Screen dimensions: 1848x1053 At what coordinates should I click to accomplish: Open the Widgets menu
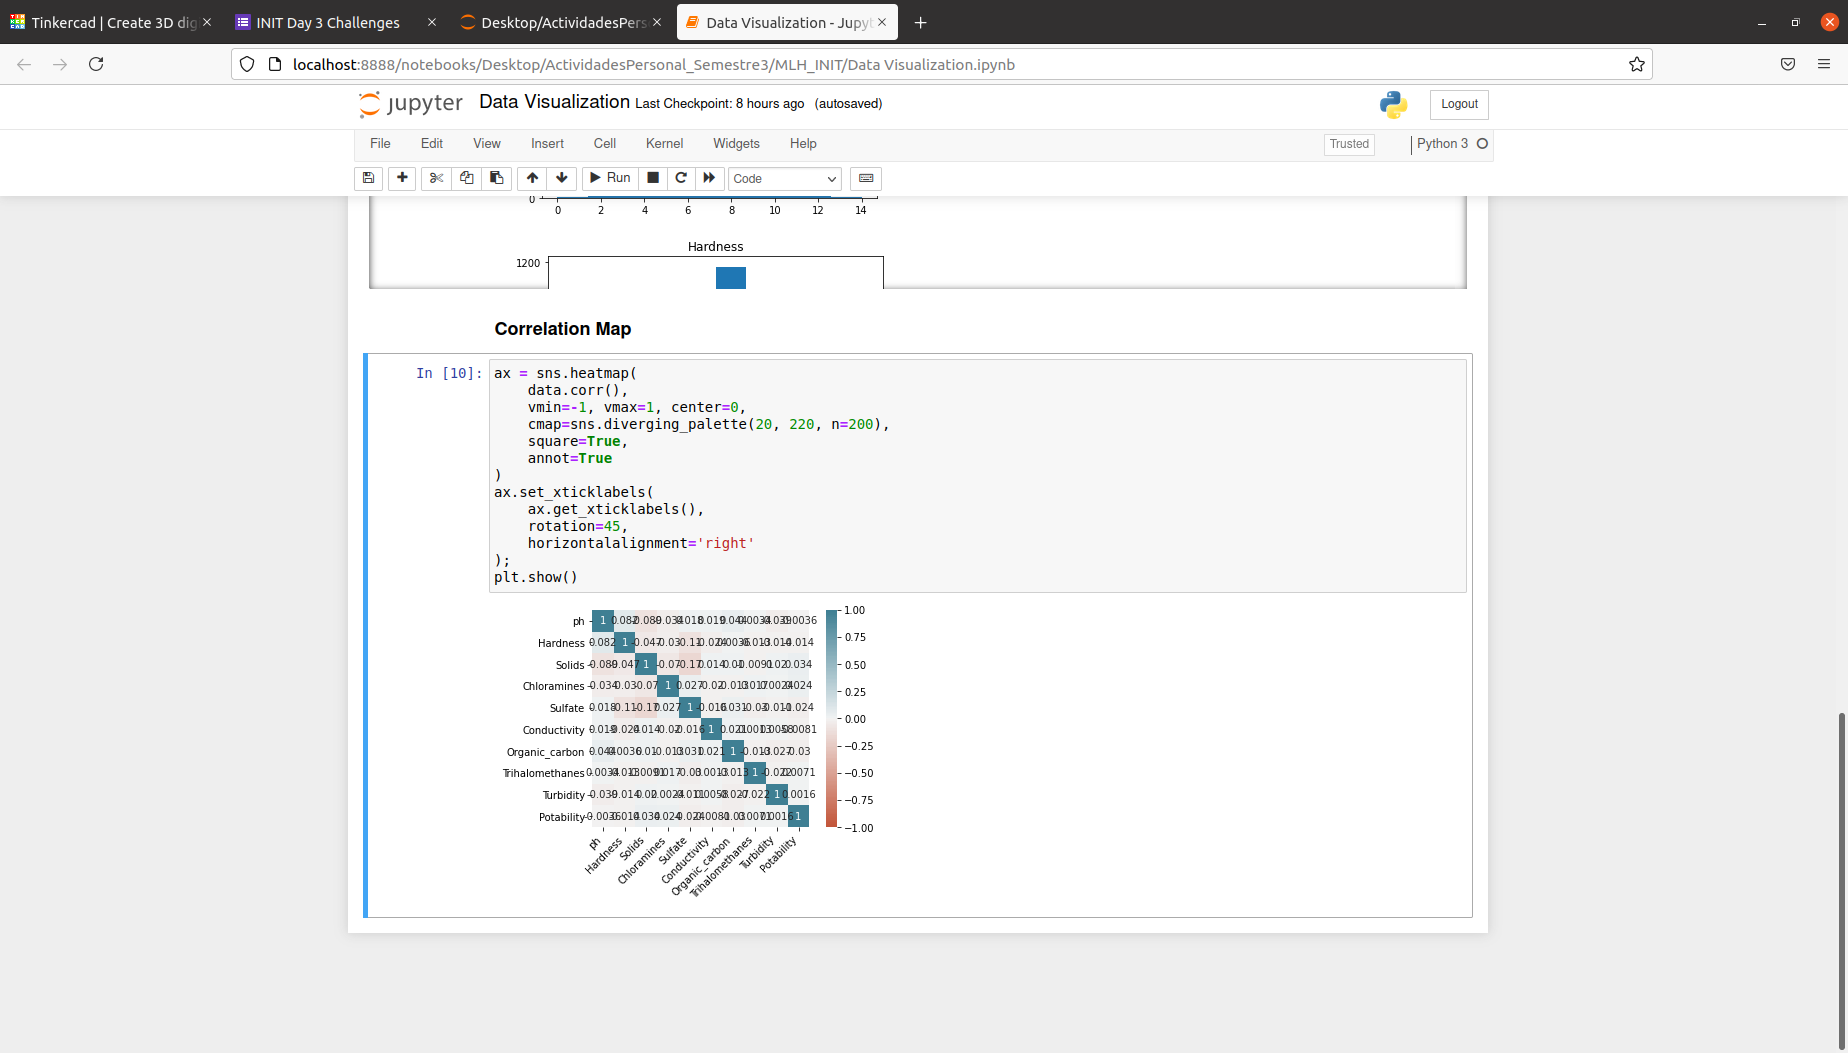pyautogui.click(x=736, y=144)
